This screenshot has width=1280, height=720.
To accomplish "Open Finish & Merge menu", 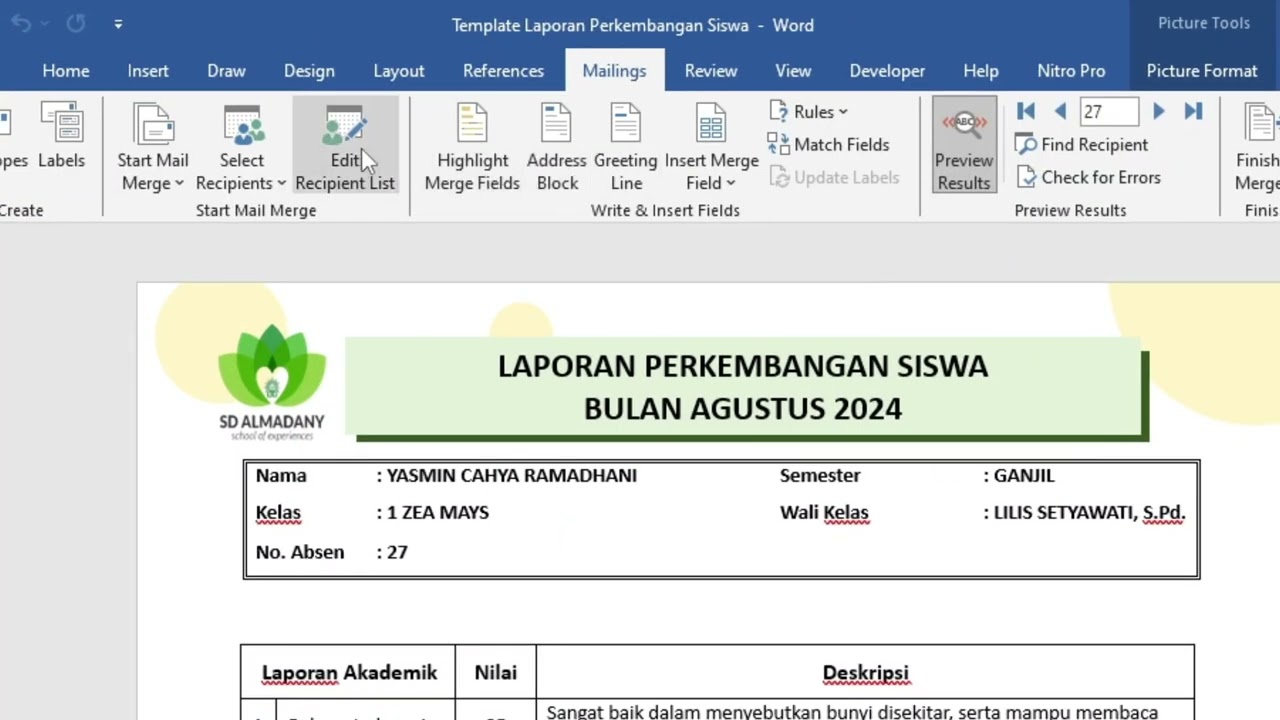I will point(1257,147).
